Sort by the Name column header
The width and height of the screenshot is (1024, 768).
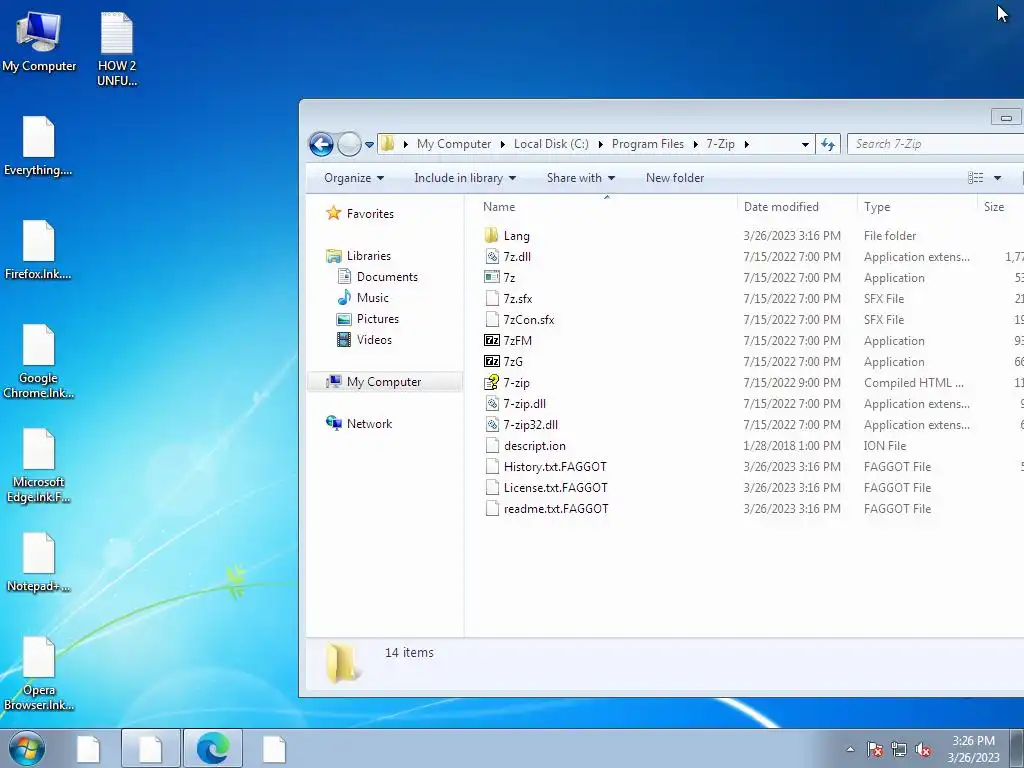(x=499, y=206)
